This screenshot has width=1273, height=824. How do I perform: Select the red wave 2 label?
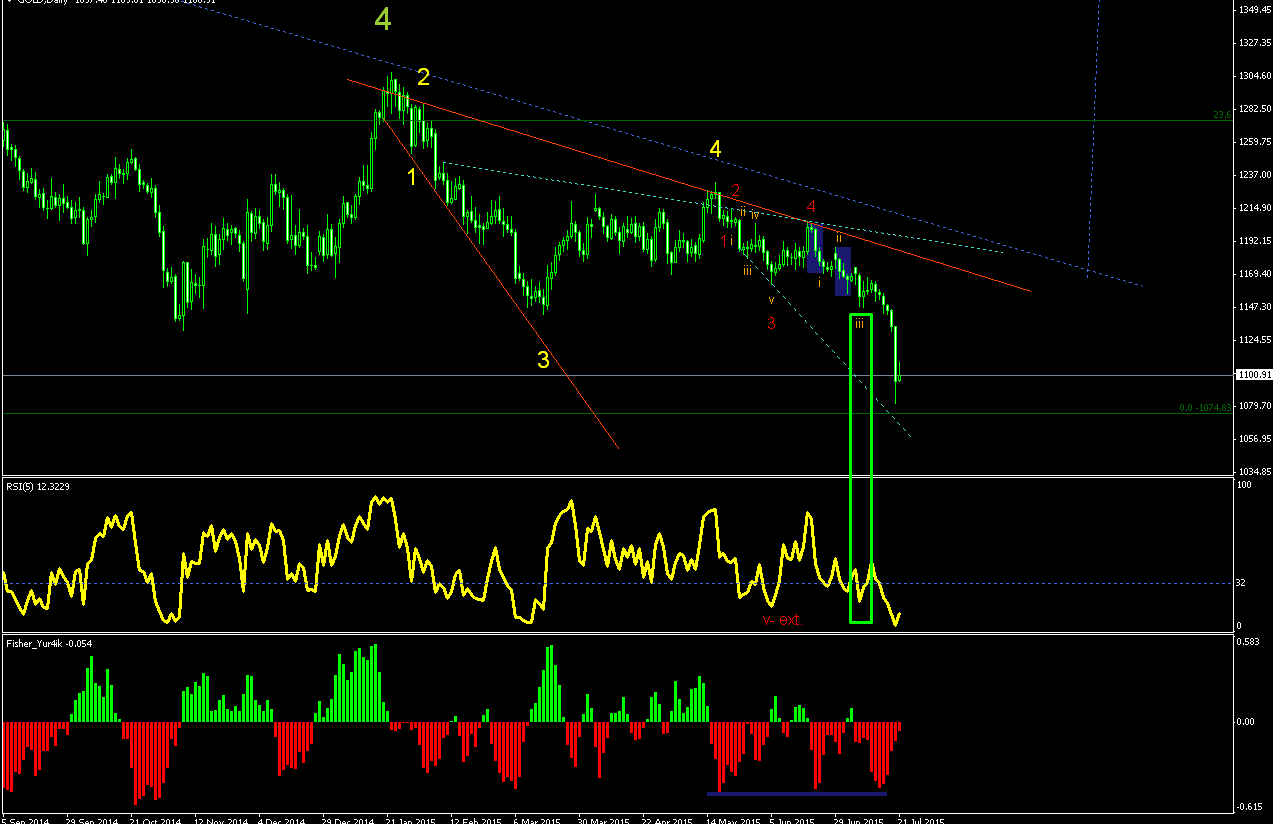pos(735,190)
